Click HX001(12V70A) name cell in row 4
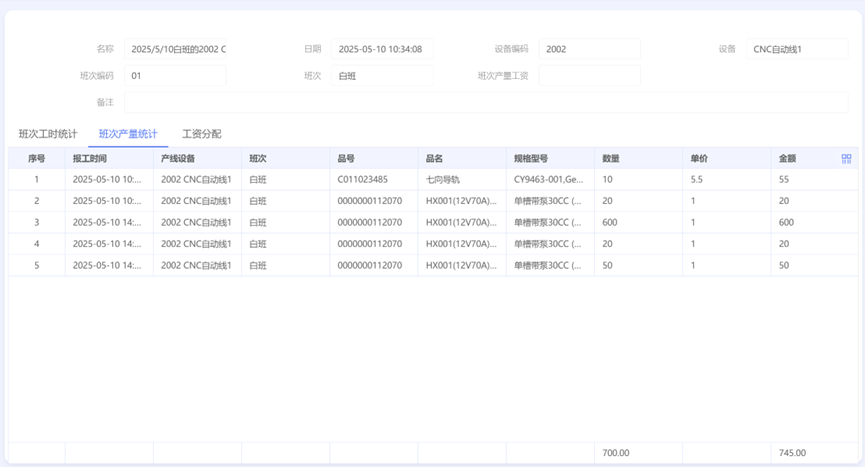865x467 pixels. (461, 244)
